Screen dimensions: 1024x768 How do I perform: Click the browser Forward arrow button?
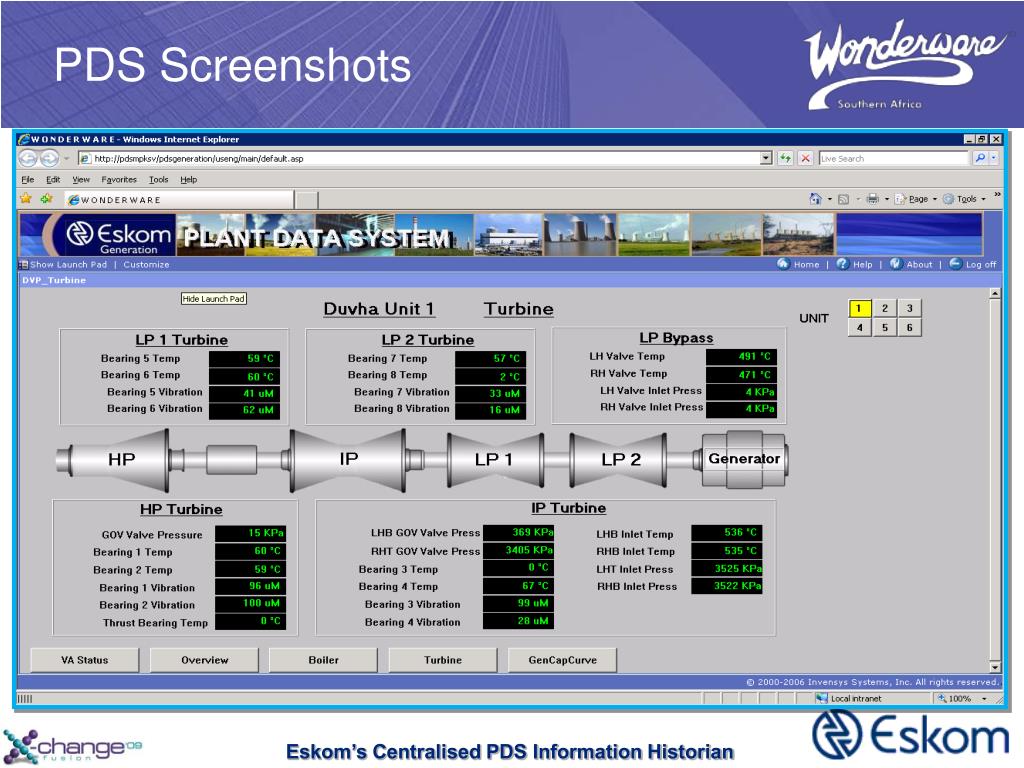pyautogui.click(x=50, y=158)
